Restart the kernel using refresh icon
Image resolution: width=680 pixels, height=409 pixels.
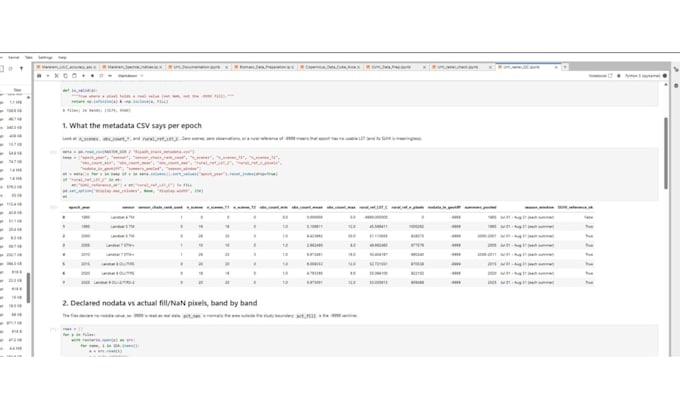coord(101,76)
